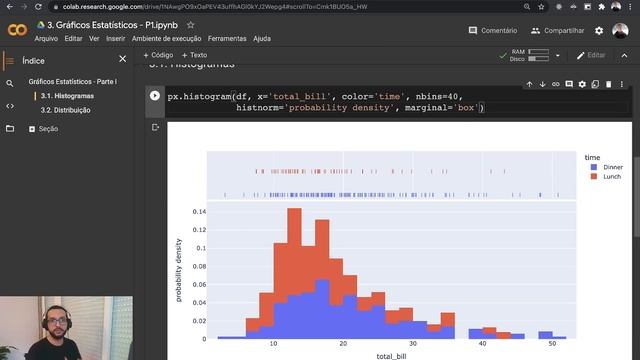Viewport: 640px width, 360px height.
Task: Open the Editar menu
Action: point(73,38)
